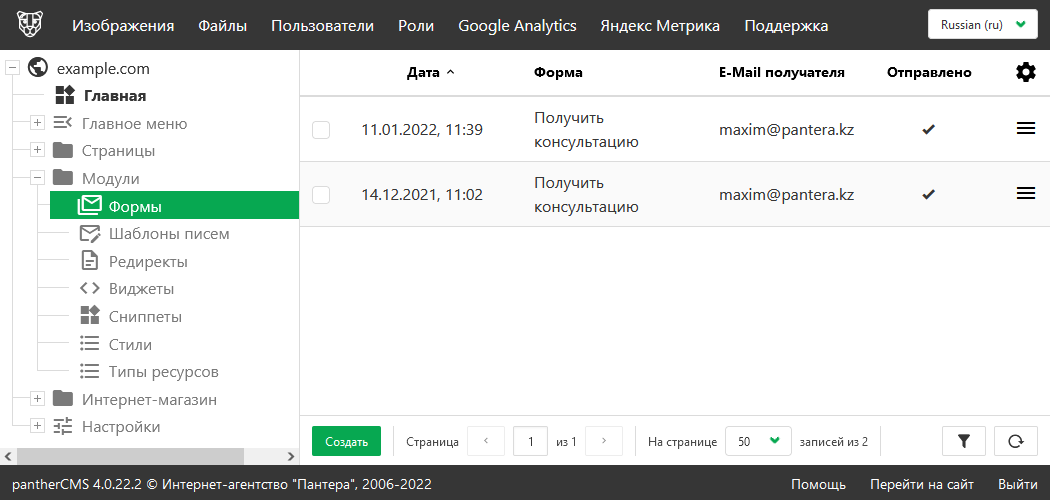
Task: Click the sidebar horizontal scrollbar
Action: [x=140, y=456]
